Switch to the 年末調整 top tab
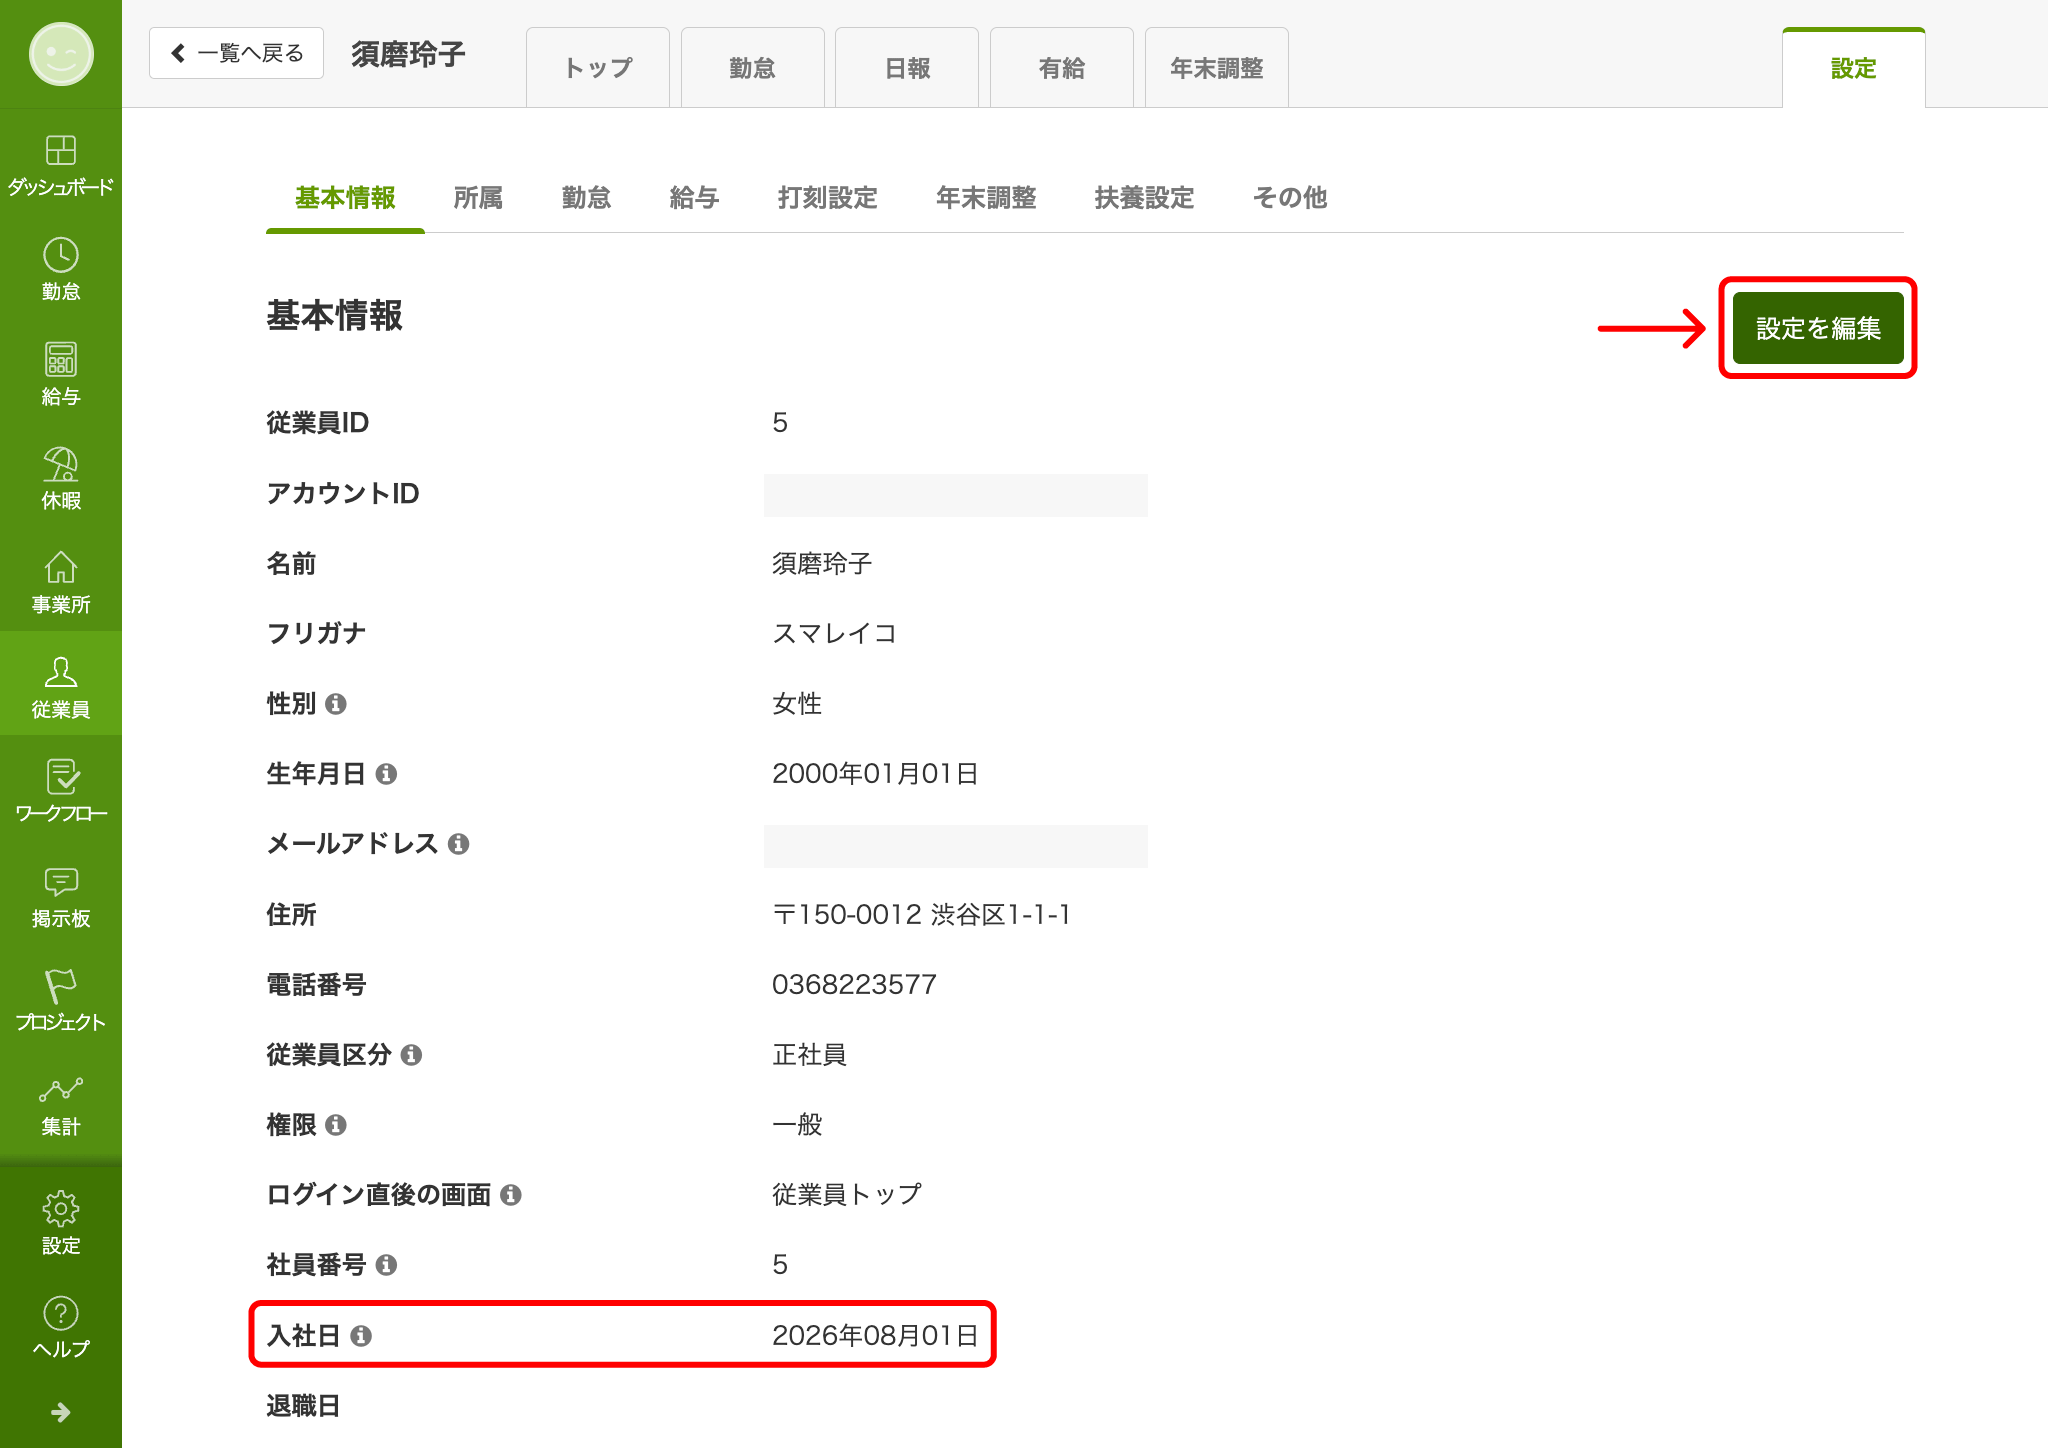 point(1215,67)
